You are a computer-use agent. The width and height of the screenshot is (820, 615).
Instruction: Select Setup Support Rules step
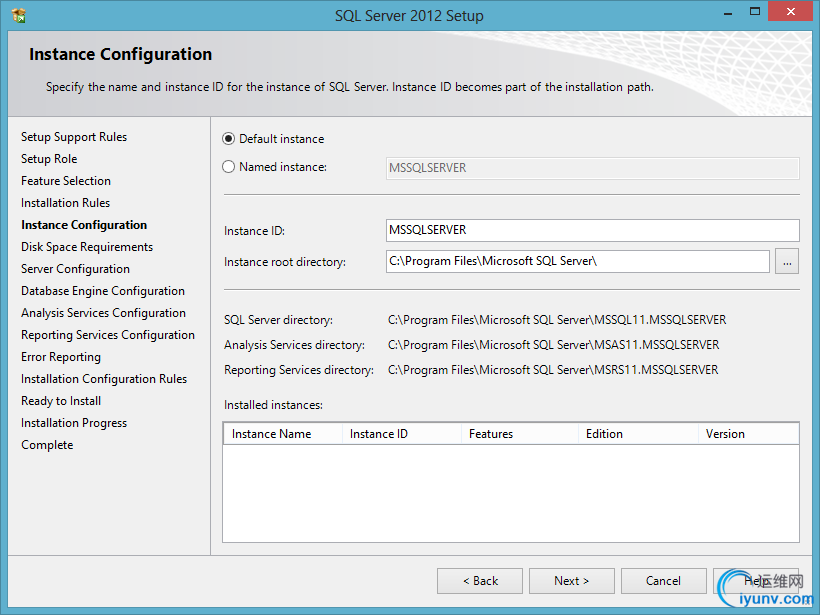click(74, 137)
